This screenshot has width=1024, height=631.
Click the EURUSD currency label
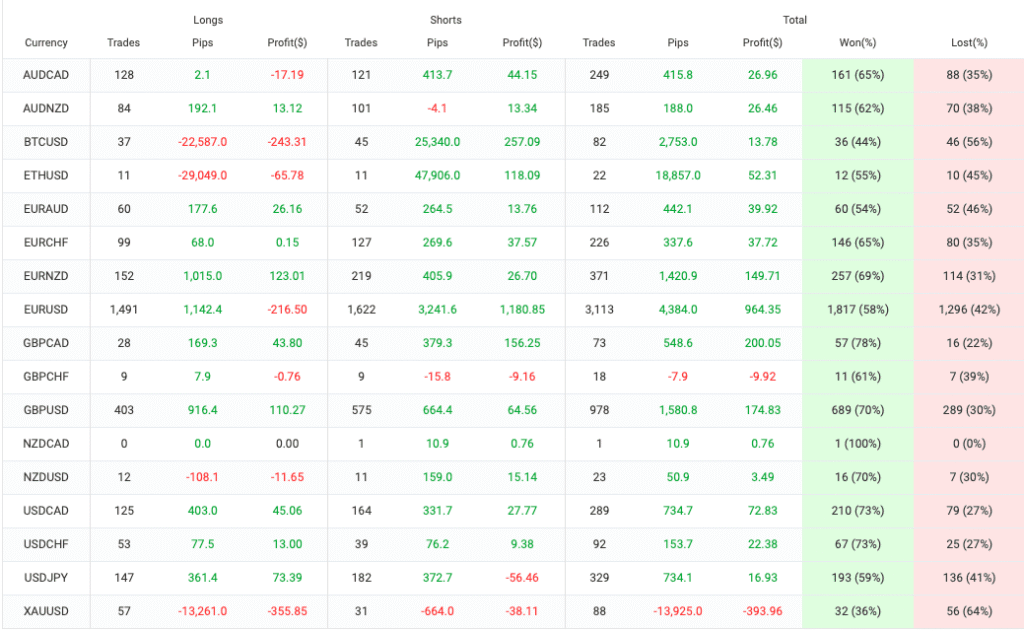(x=46, y=310)
